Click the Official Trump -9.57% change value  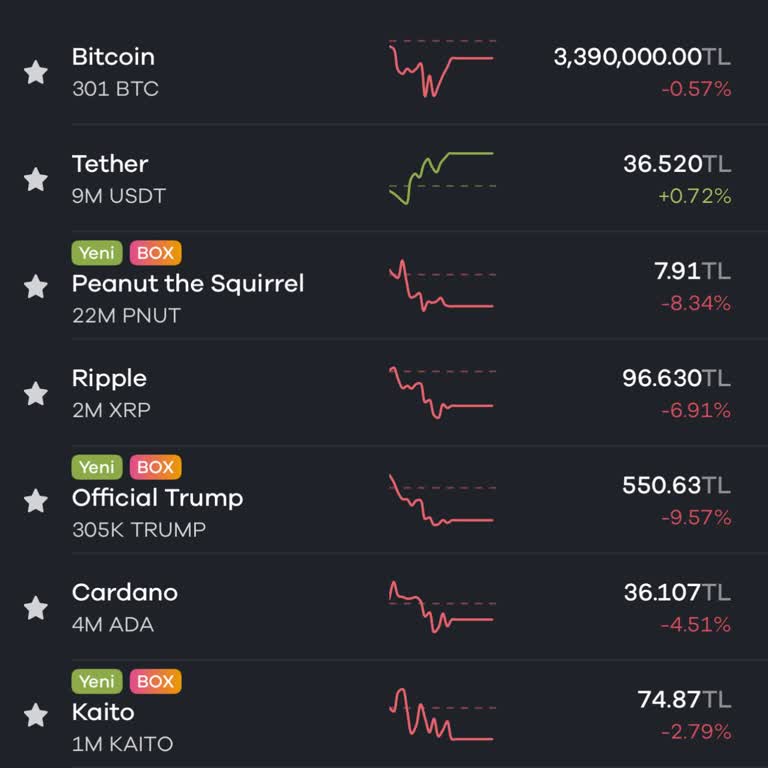pyautogui.click(x=696, y=517)
